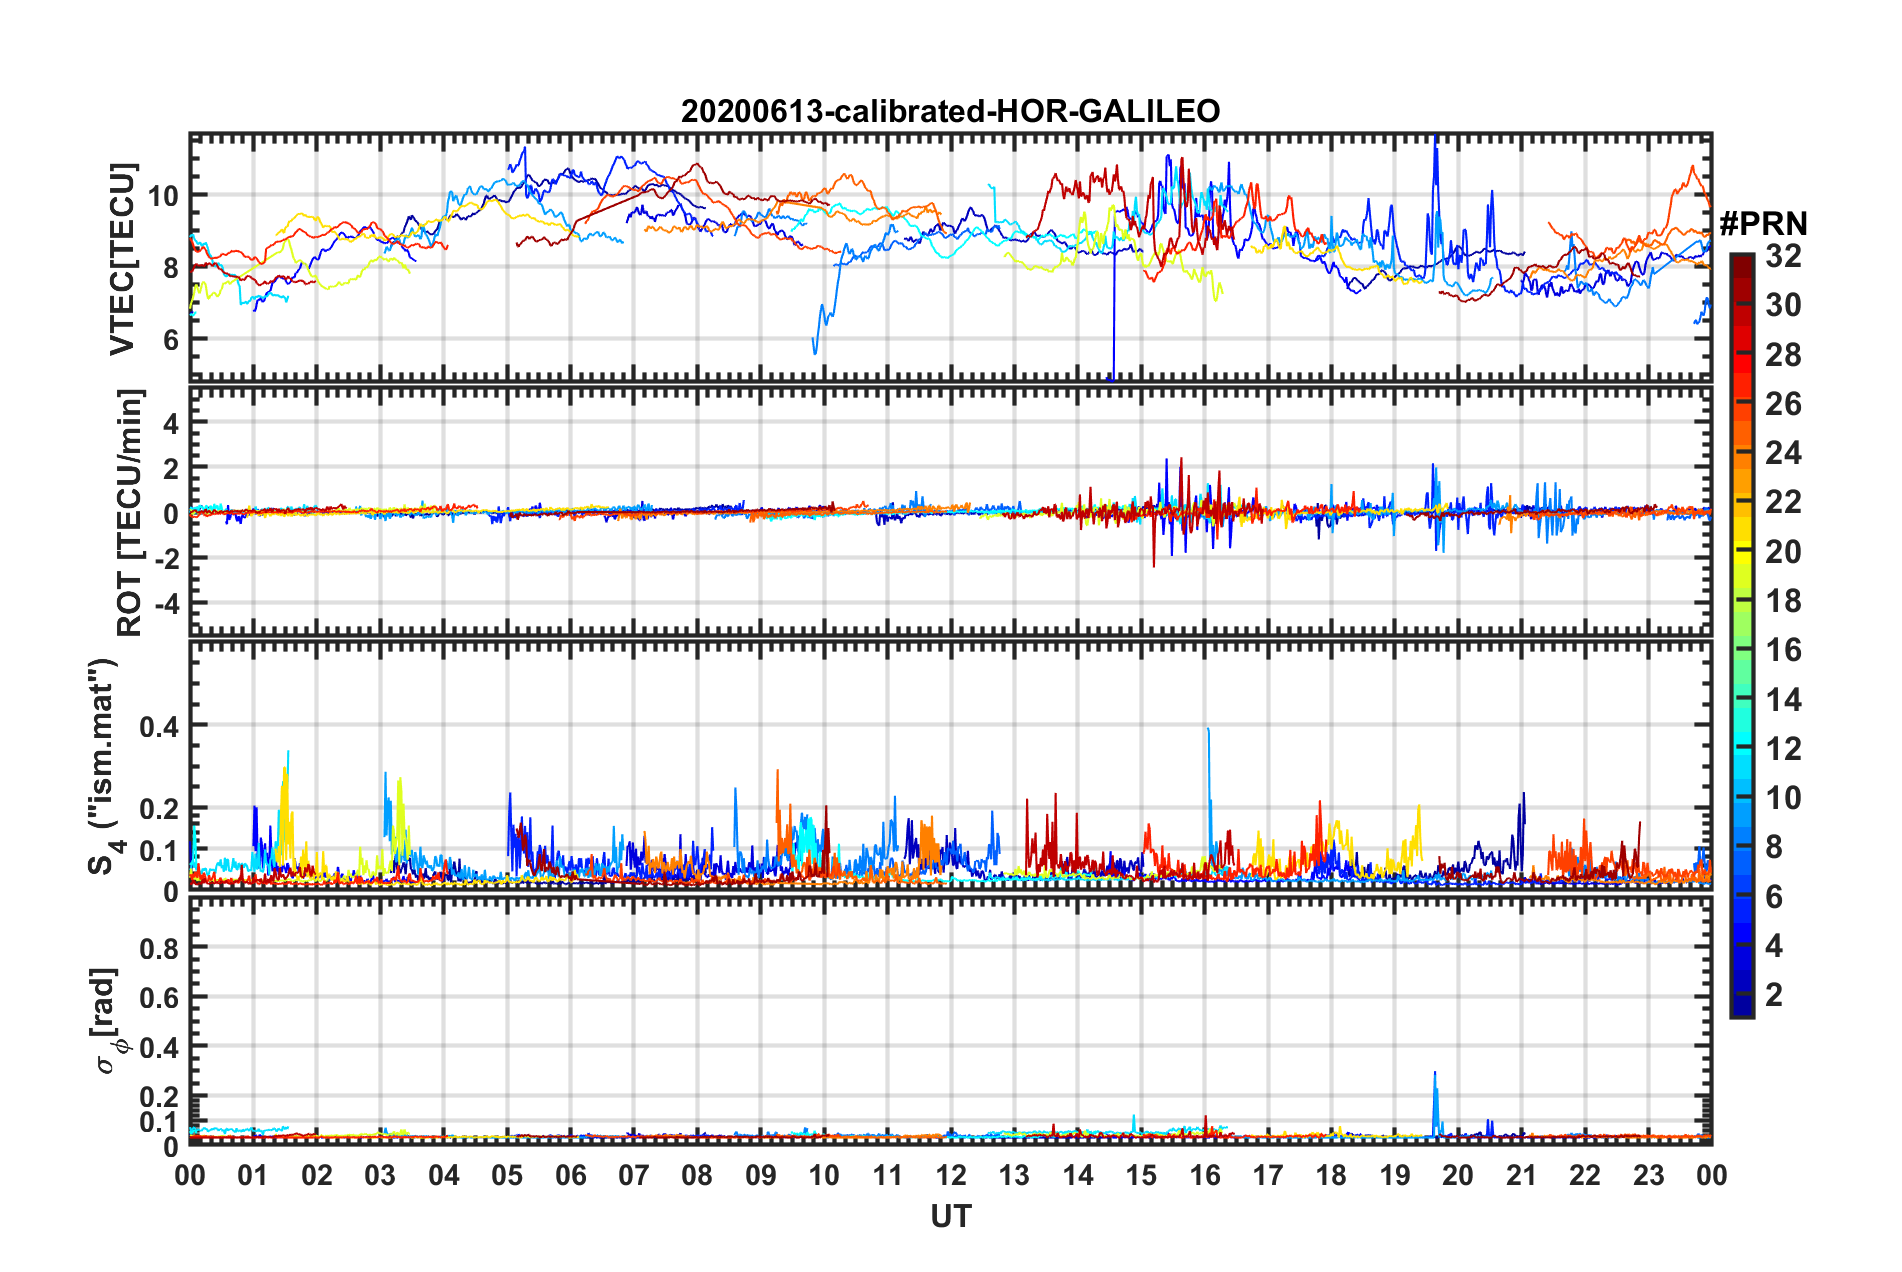The height and width of the screenshot is (1272, 1902).
Task: Click ROT axis tick label -4
Action: pyautogui.click(x=165, y=604)
